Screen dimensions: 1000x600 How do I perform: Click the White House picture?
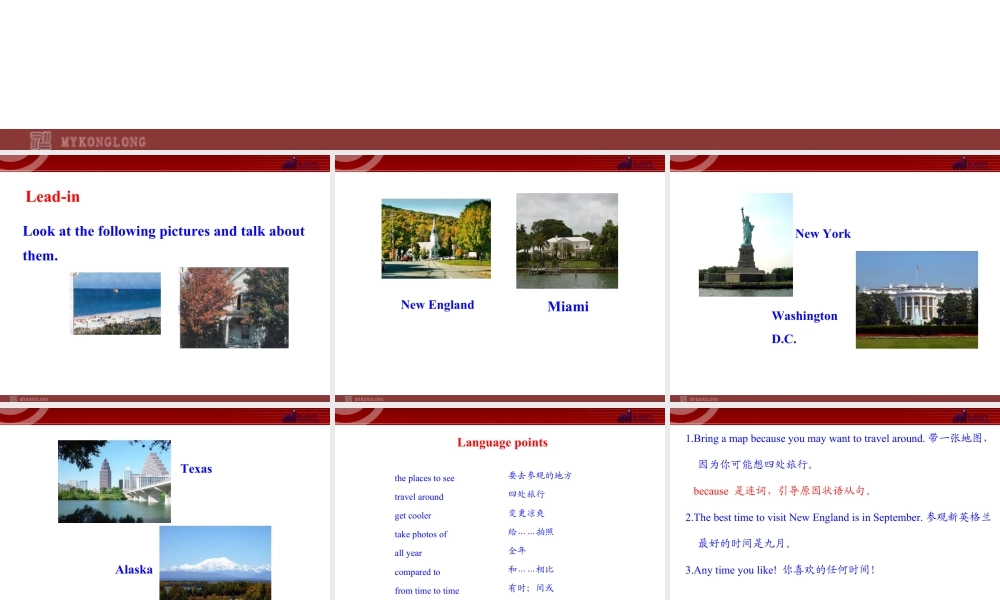click(x=916, y=300)
